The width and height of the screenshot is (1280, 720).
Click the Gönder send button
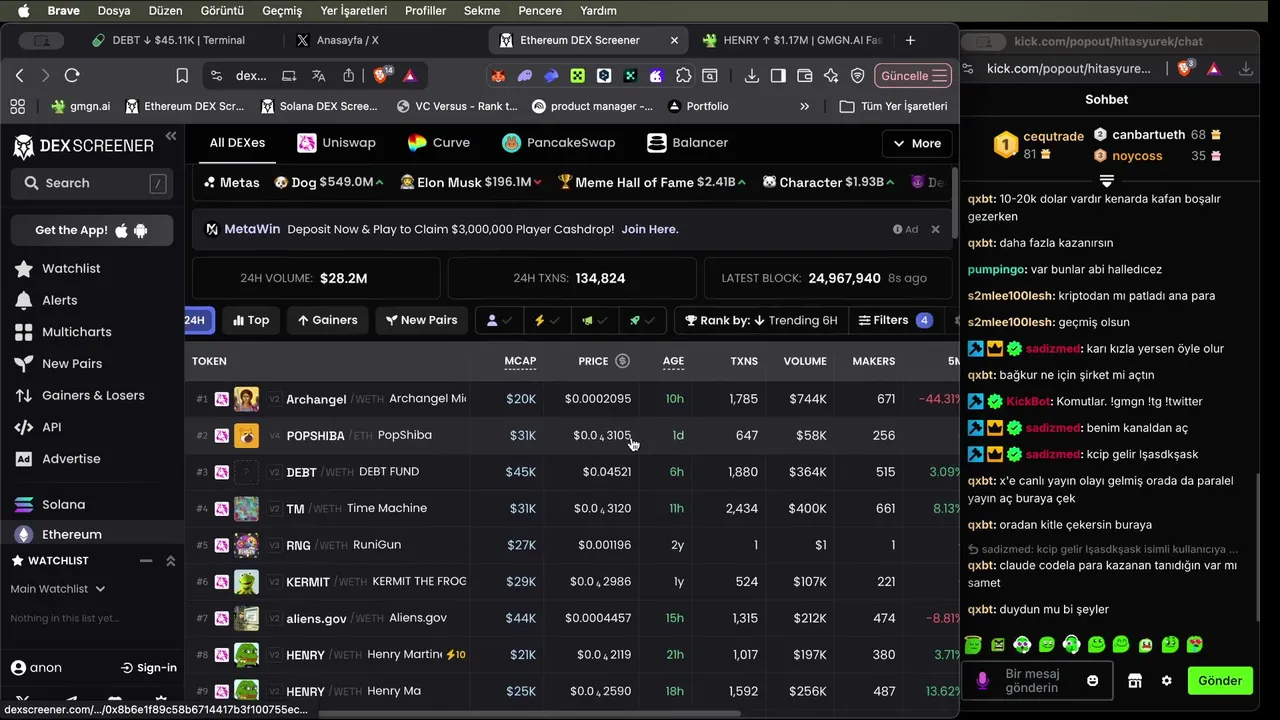click(1220, 681)
